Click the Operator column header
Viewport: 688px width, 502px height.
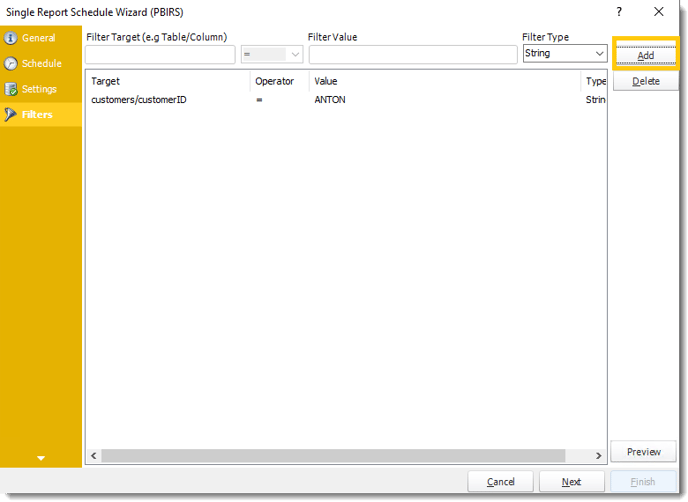point(280,81)
